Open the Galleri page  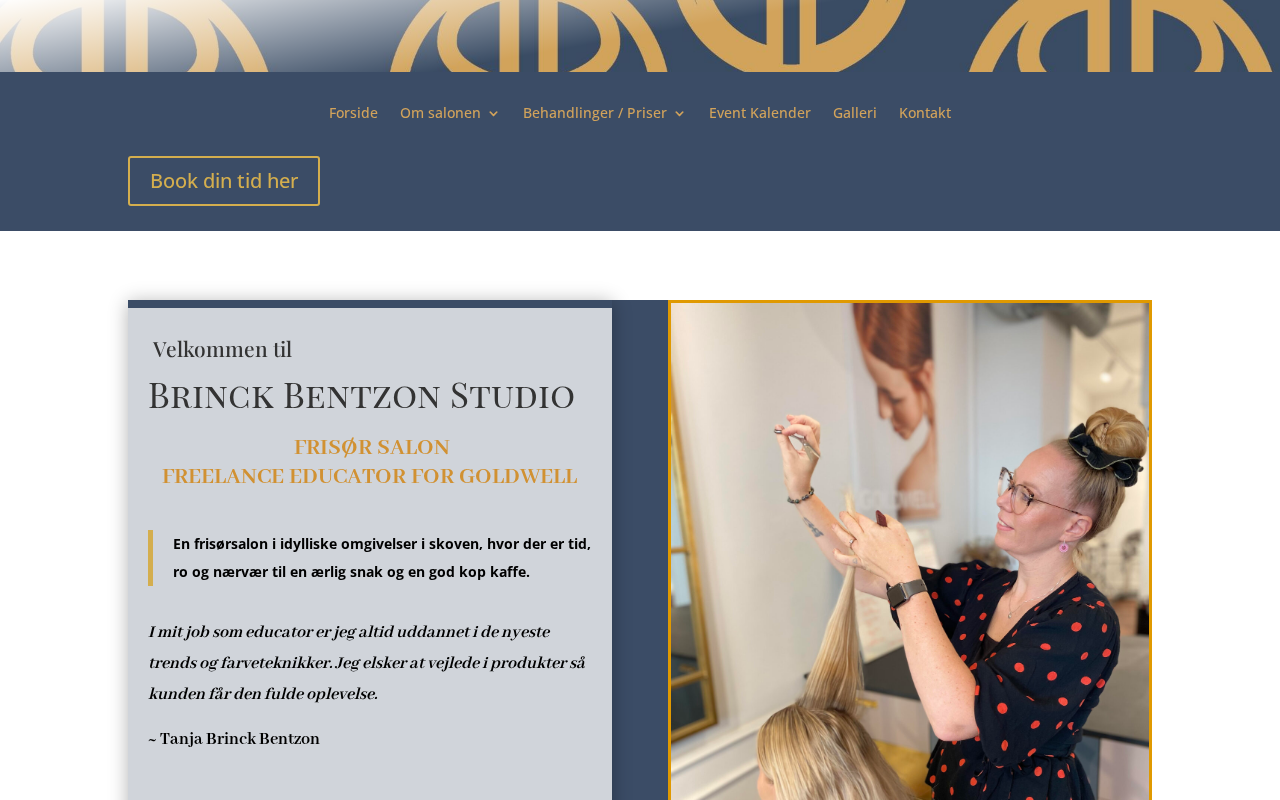point(855,113)
